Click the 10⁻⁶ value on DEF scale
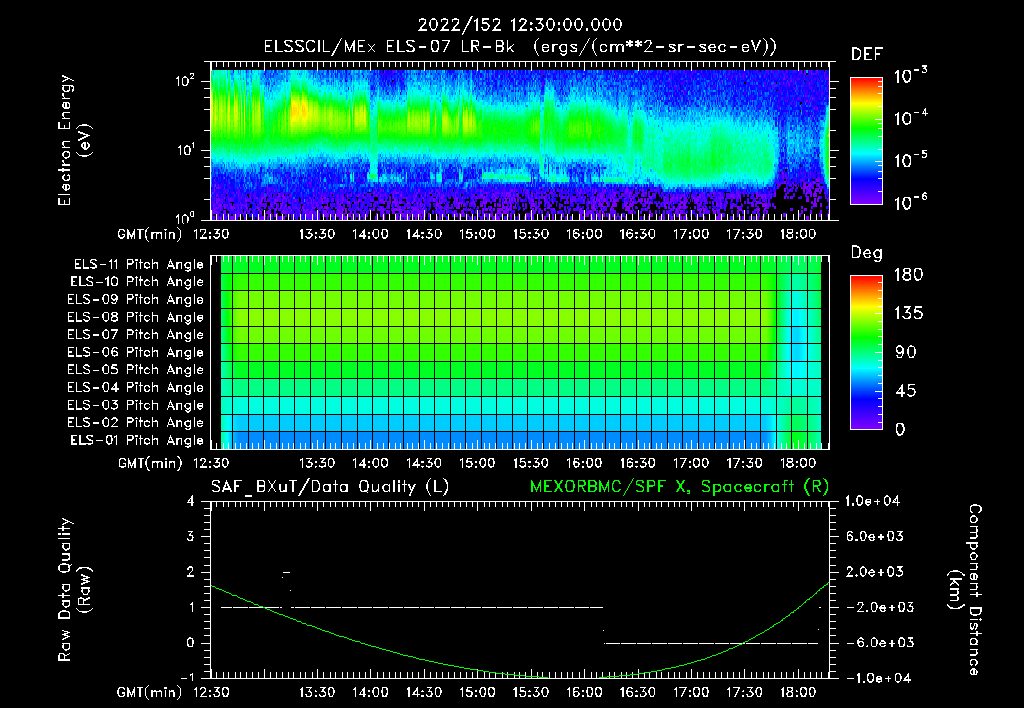This screenshot has height=708, width=1024. pos(910,202)
